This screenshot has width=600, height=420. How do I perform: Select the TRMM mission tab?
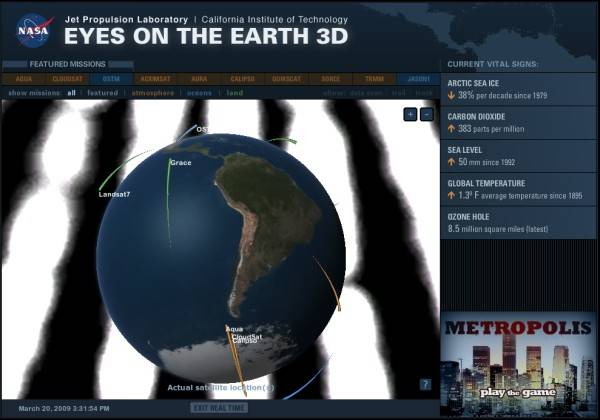pyautogui.click(x=374, y=79)
